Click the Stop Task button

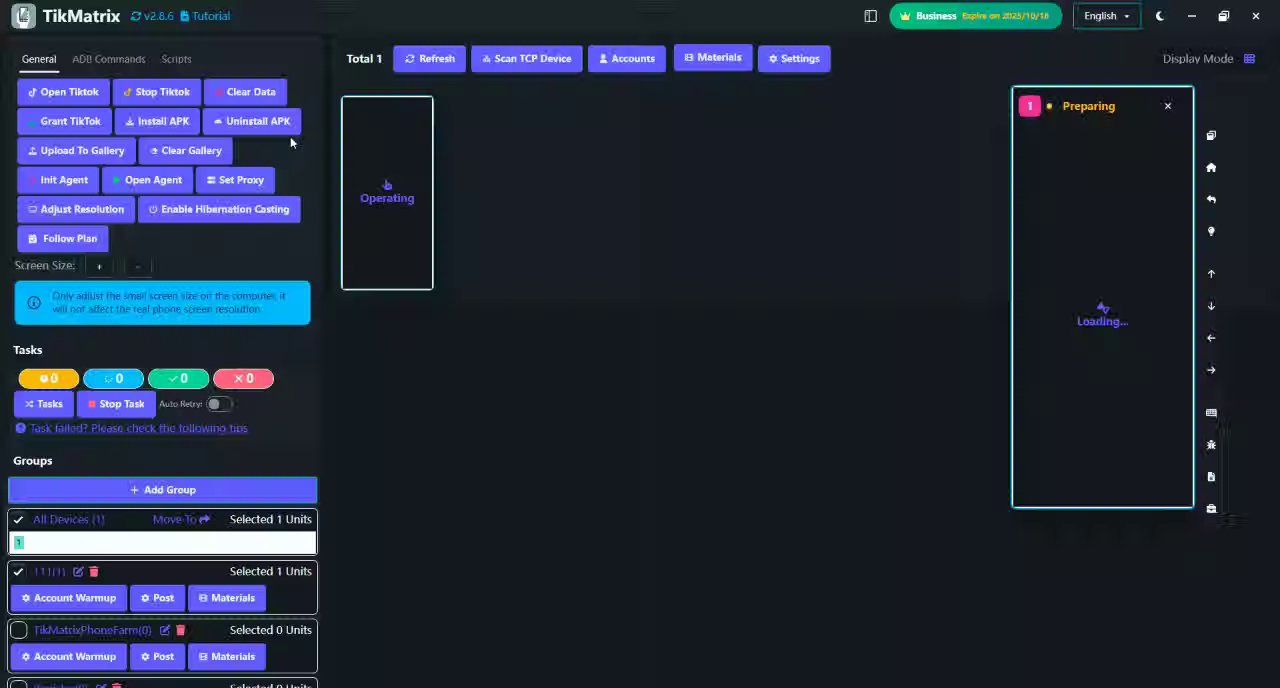[116, 404]
